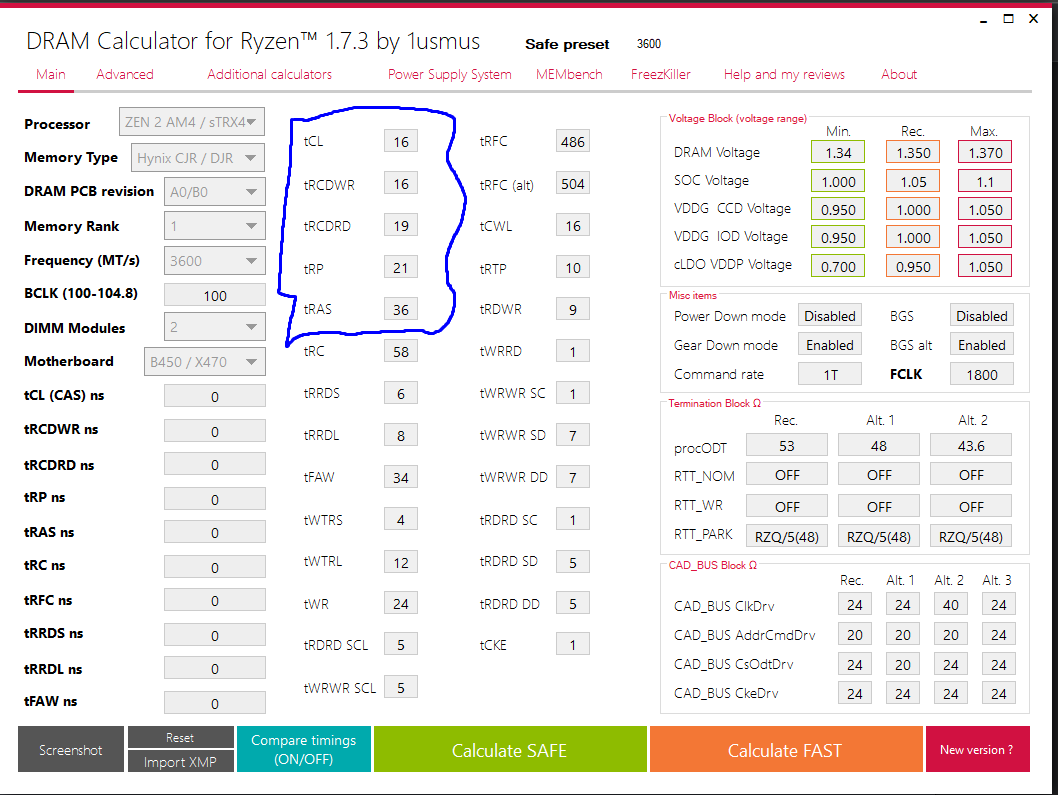Click the Calculate FAST button
Image resolution: width=1058 pixels, height=795 pixels.
click(785, 749)
